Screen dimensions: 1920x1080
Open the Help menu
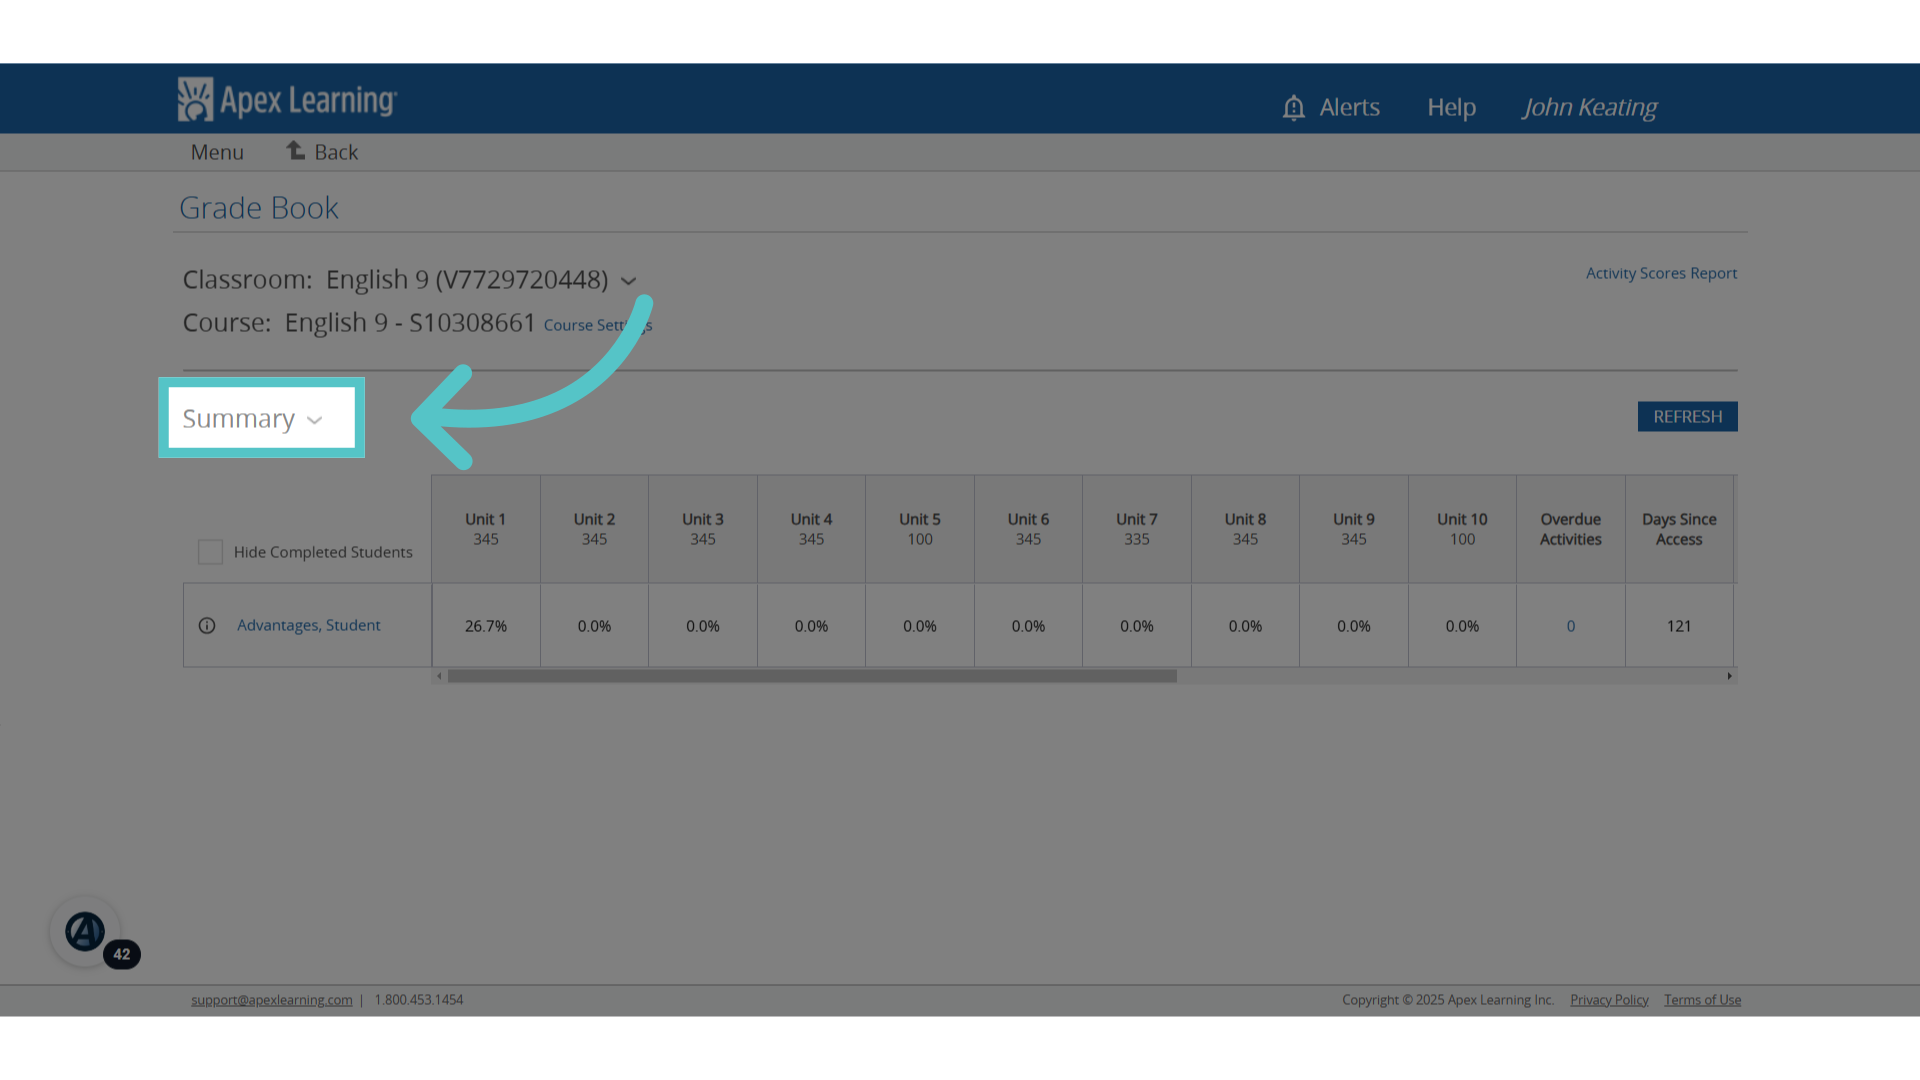point(1451,107)
